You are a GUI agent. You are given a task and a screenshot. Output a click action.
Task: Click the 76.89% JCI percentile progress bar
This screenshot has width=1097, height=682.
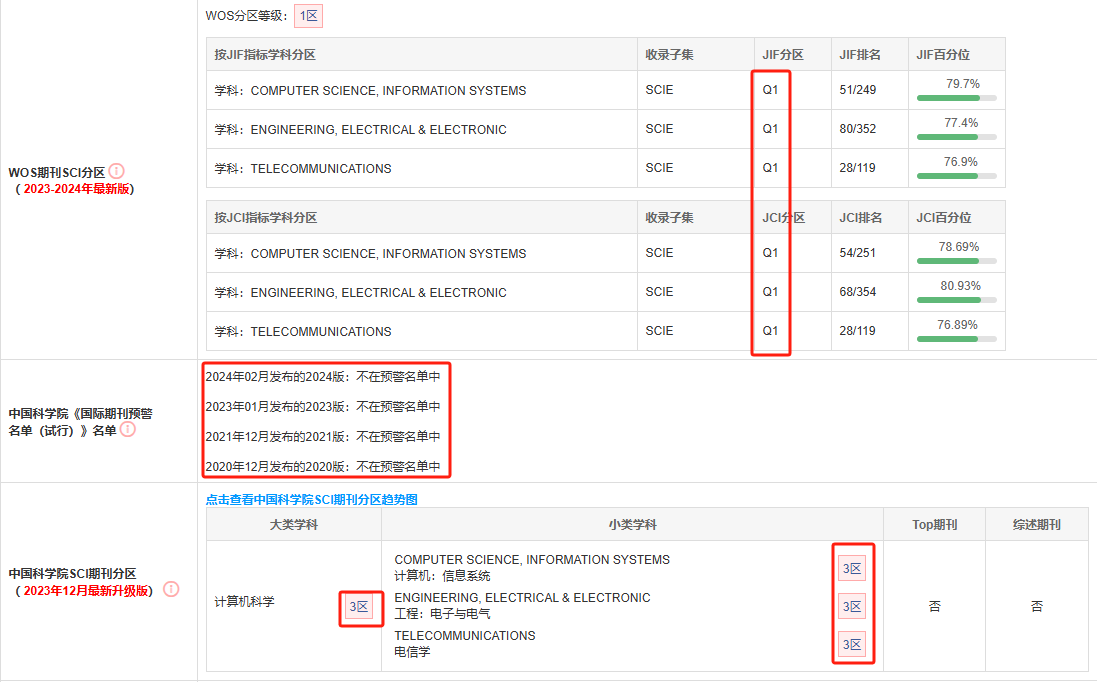click(x=956, y=339)
